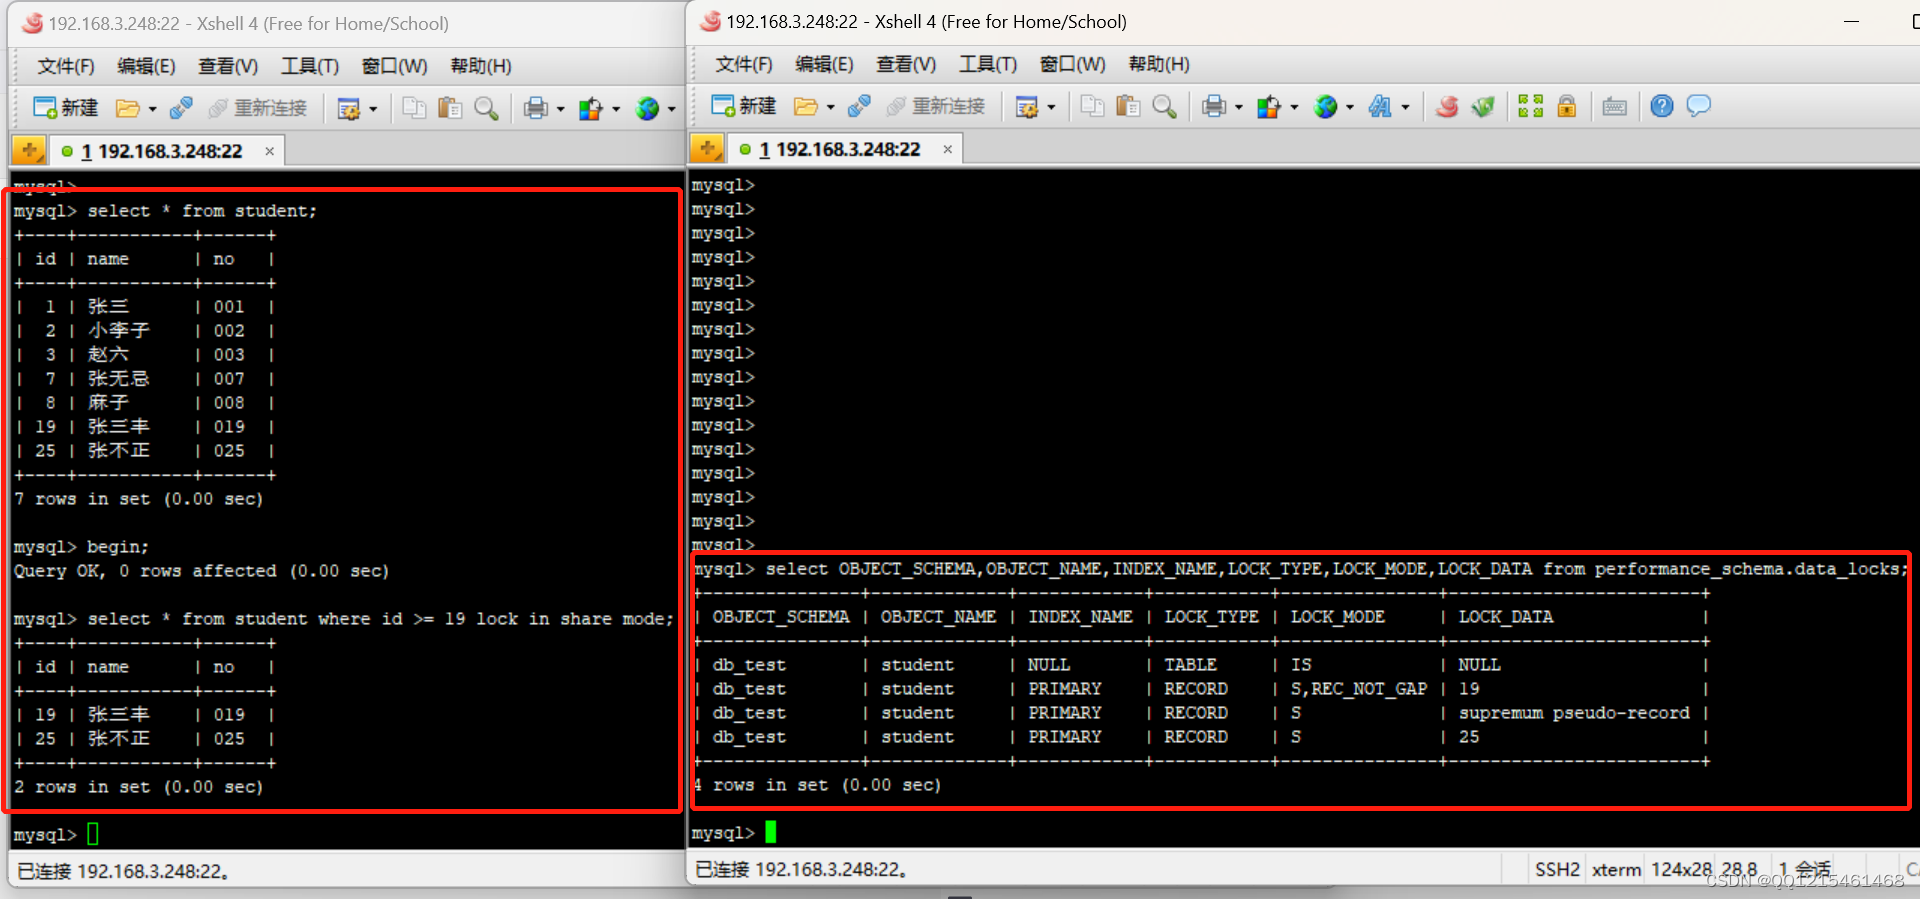1920x899 pixels.
Task: Click Disconnect plug icon in right Xshell window
Action: 859,106
